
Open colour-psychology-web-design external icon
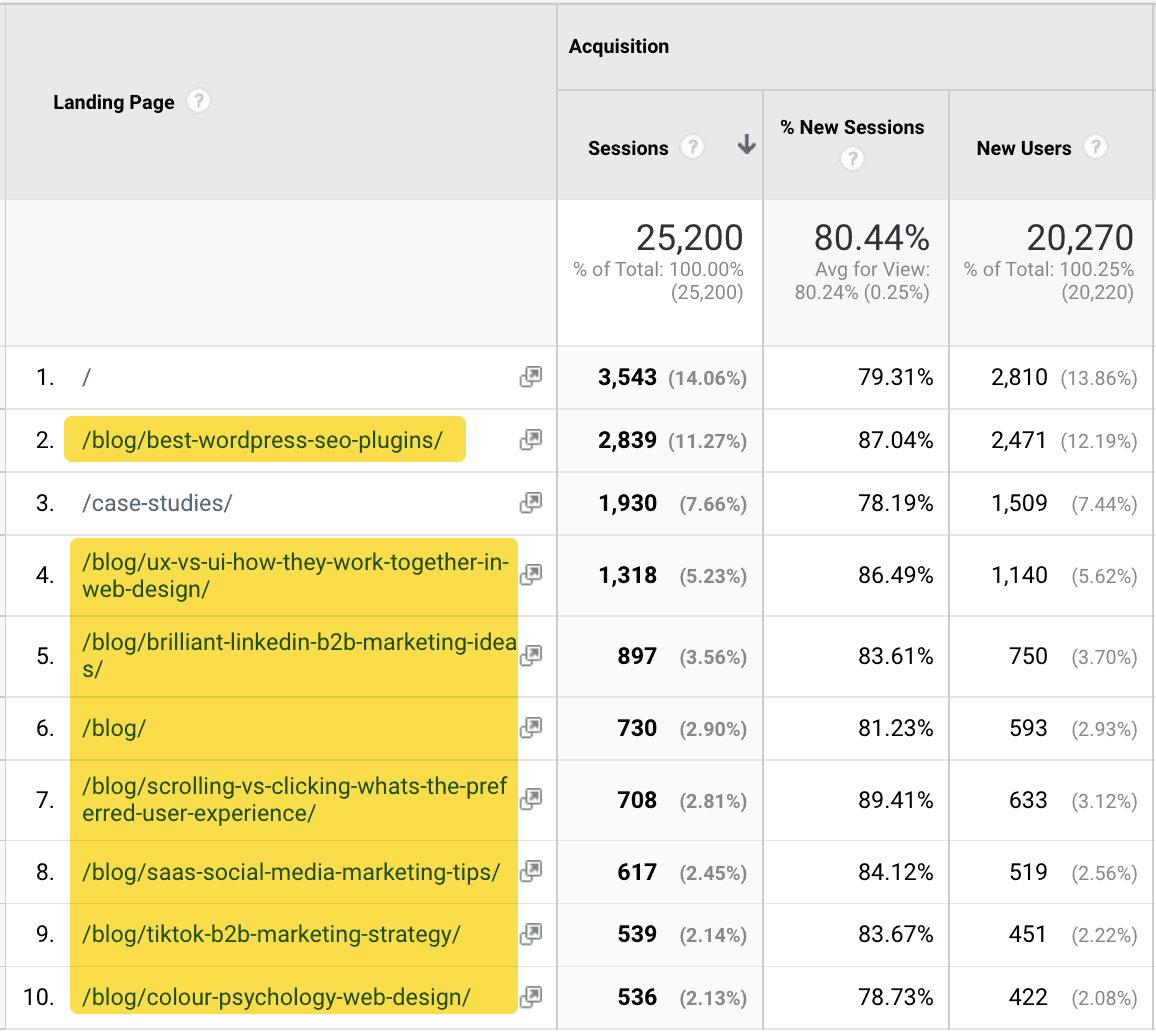coord(530,997)
